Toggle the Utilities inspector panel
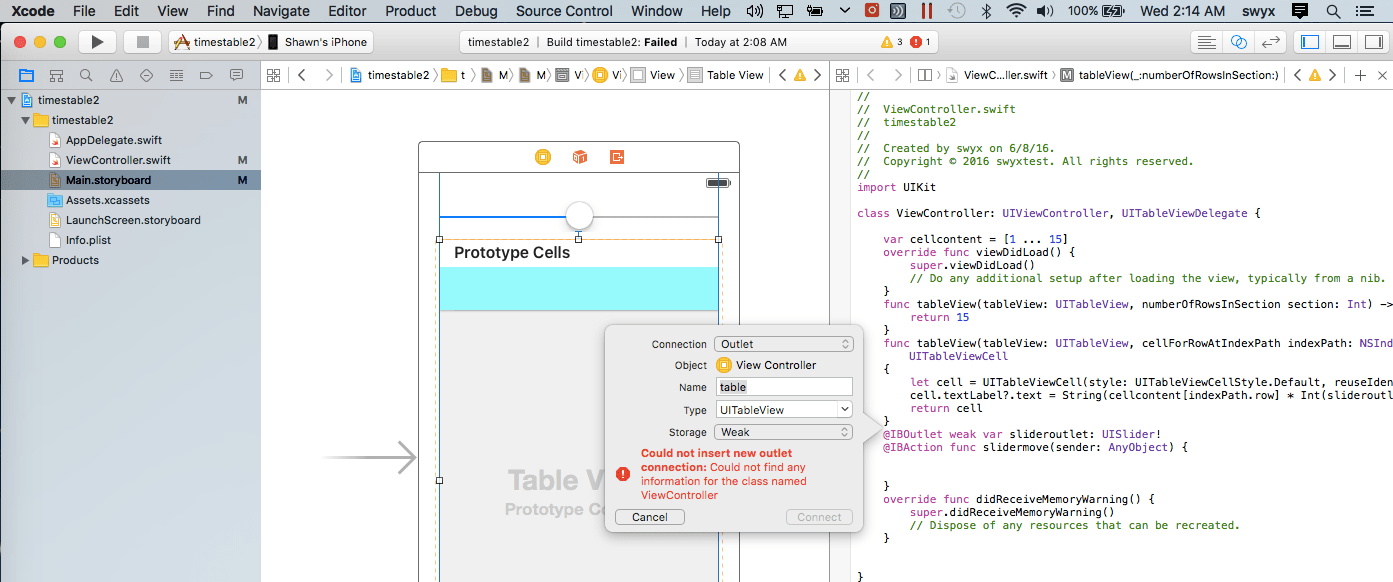The width and height of the screenshot is (1393, 582). (x=1374, y=42)
